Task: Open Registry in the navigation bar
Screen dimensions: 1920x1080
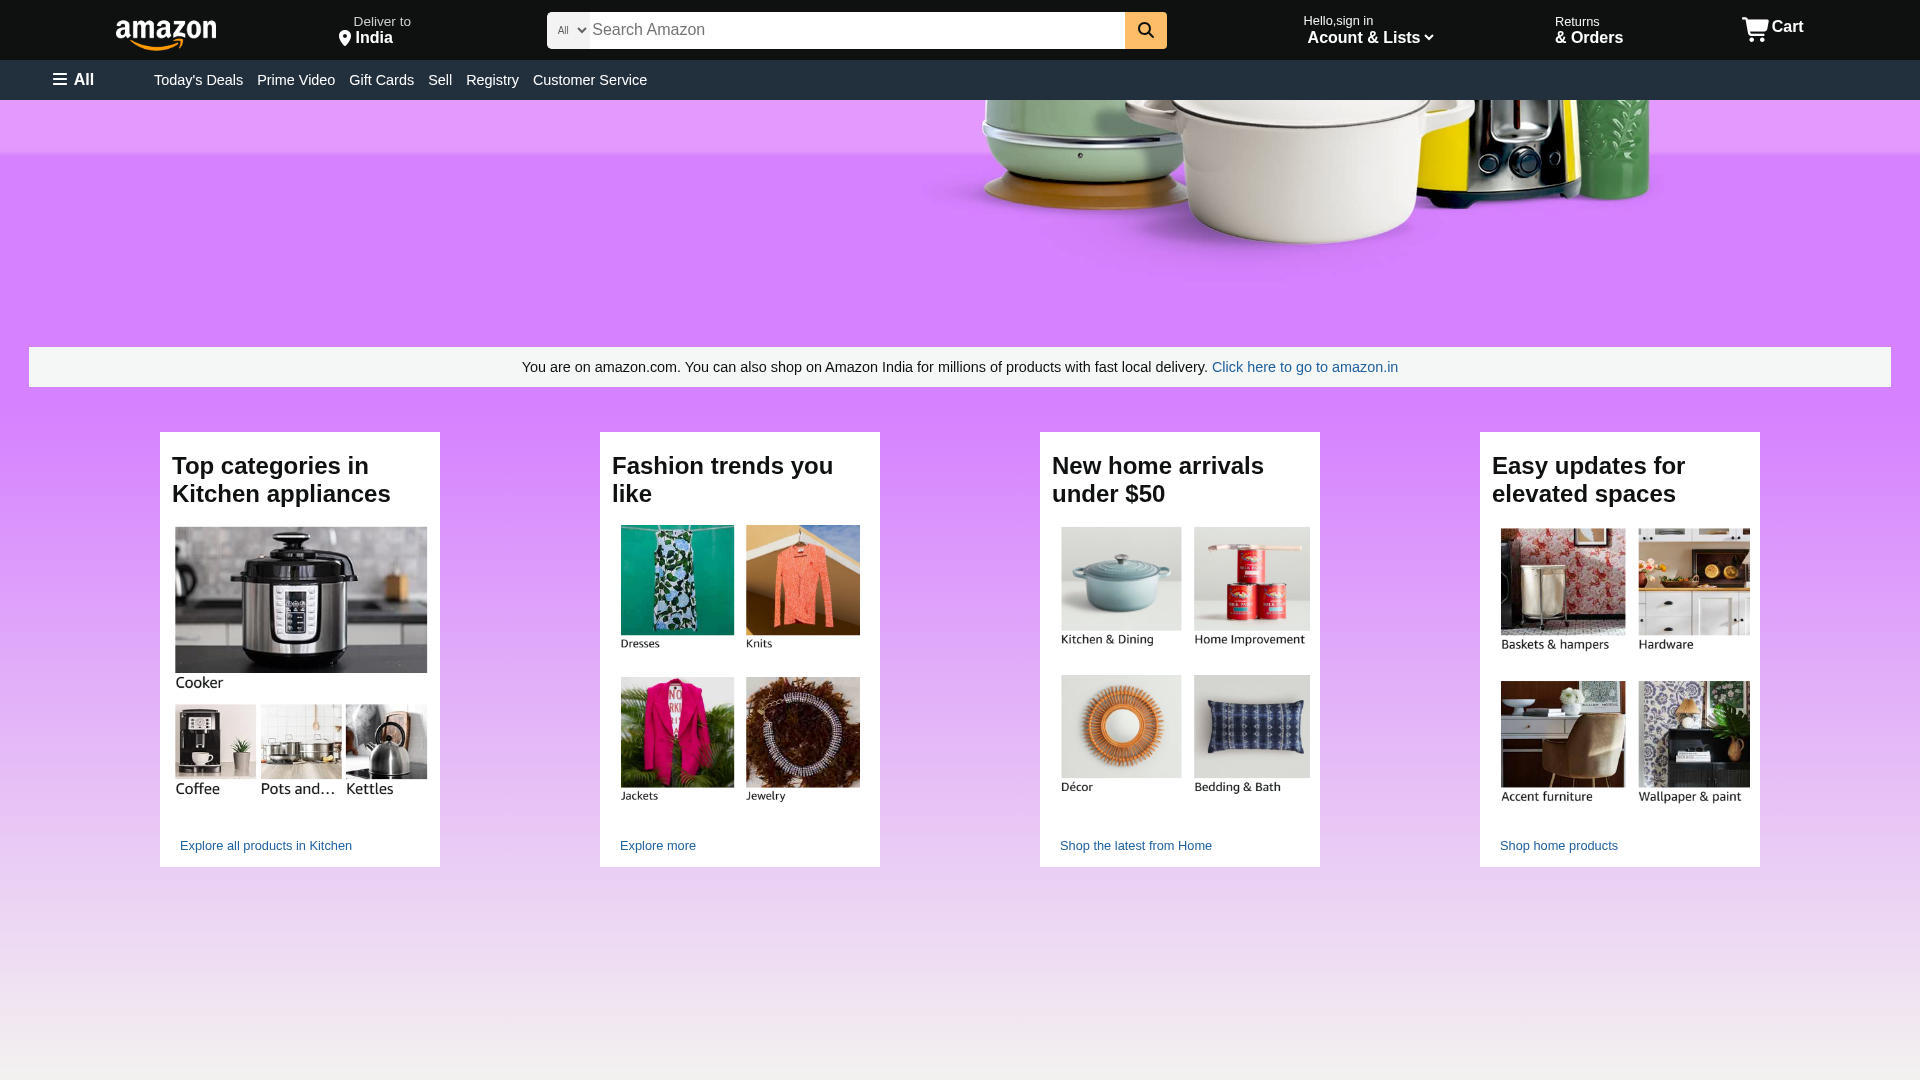Action: (492, 80)
